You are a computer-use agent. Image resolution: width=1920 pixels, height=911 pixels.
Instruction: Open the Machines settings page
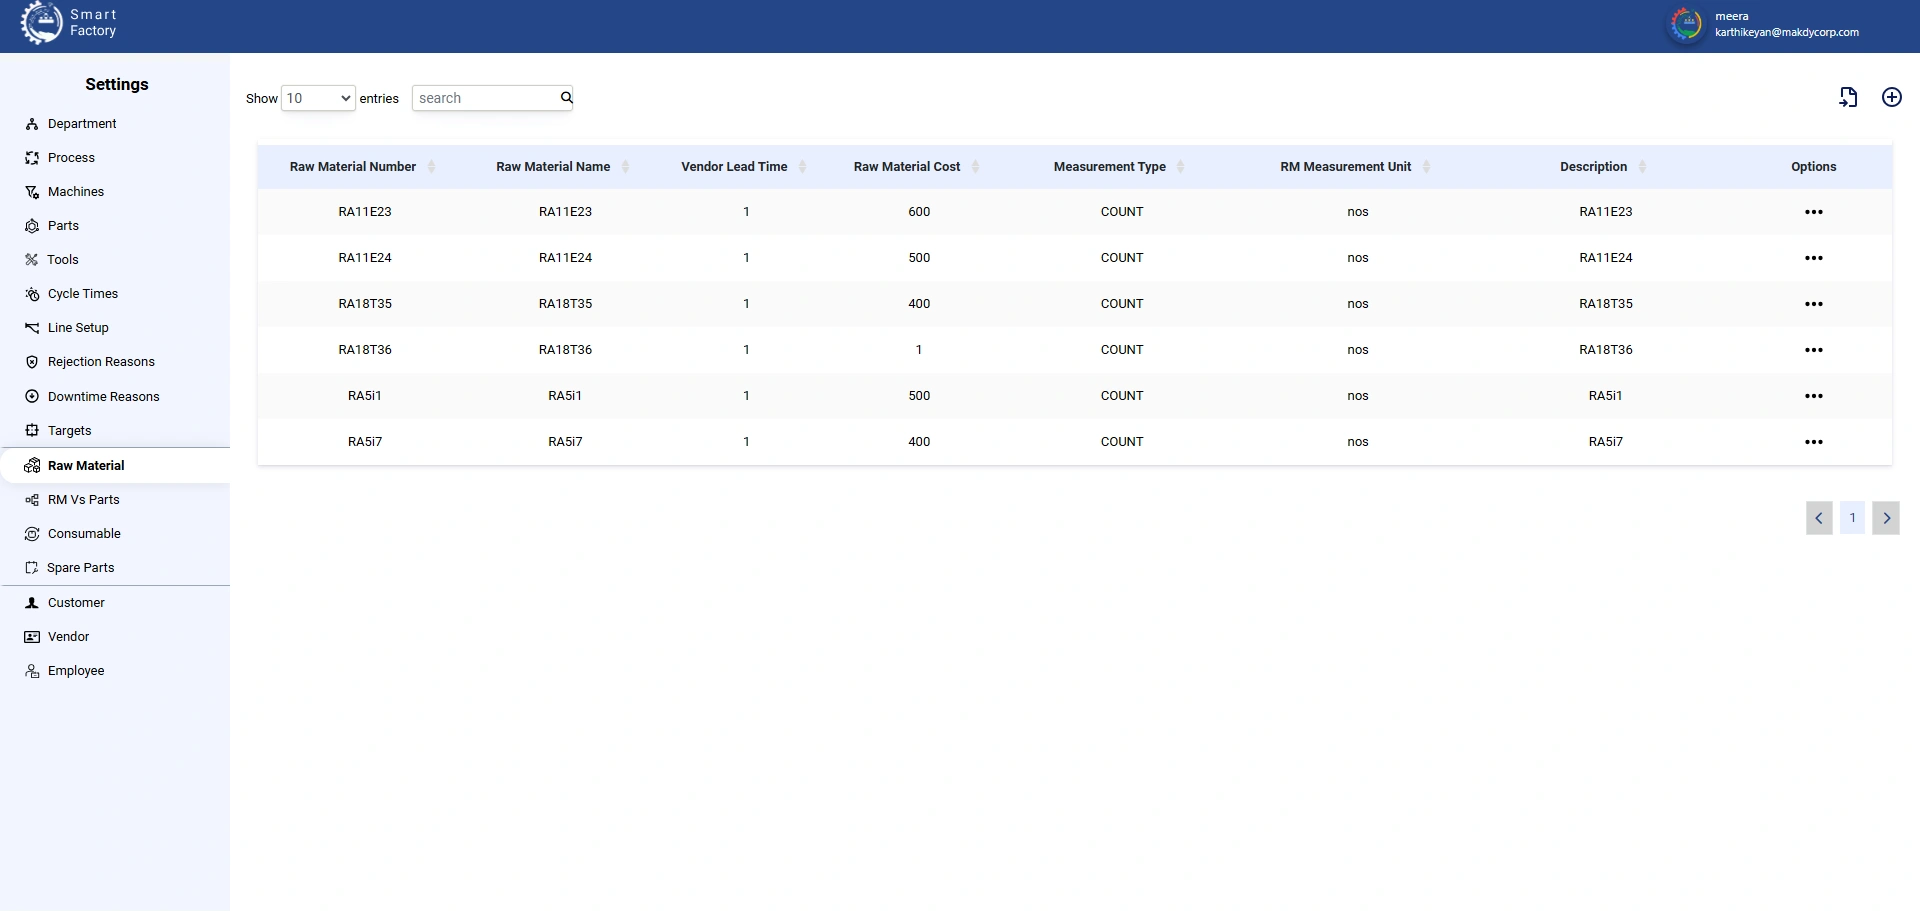(x=76, y=192)
